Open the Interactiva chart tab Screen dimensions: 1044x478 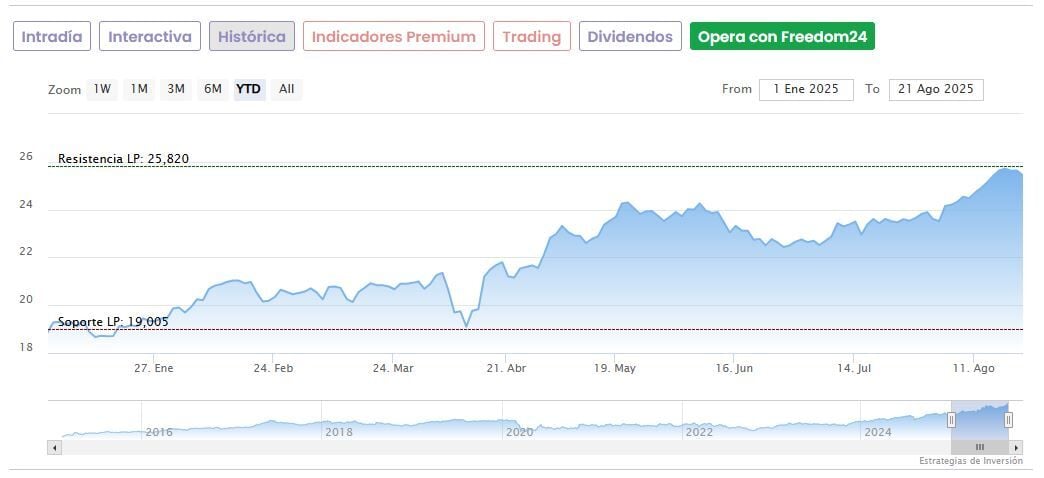pos(150,37)
